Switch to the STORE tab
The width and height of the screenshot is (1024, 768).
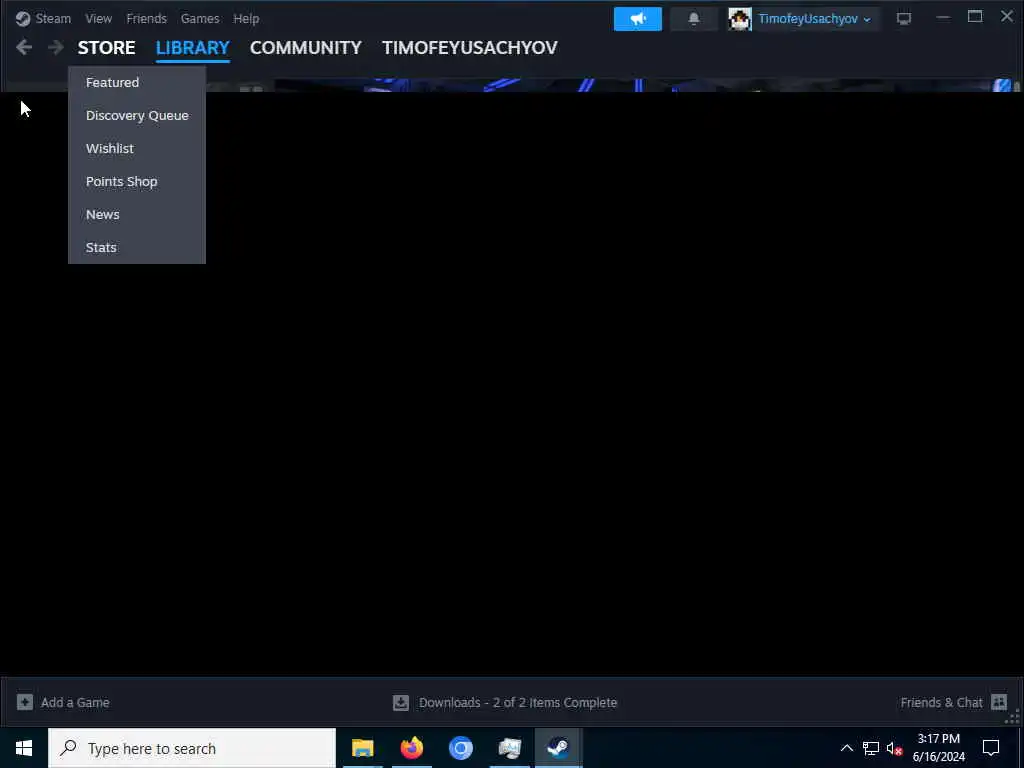106,48
